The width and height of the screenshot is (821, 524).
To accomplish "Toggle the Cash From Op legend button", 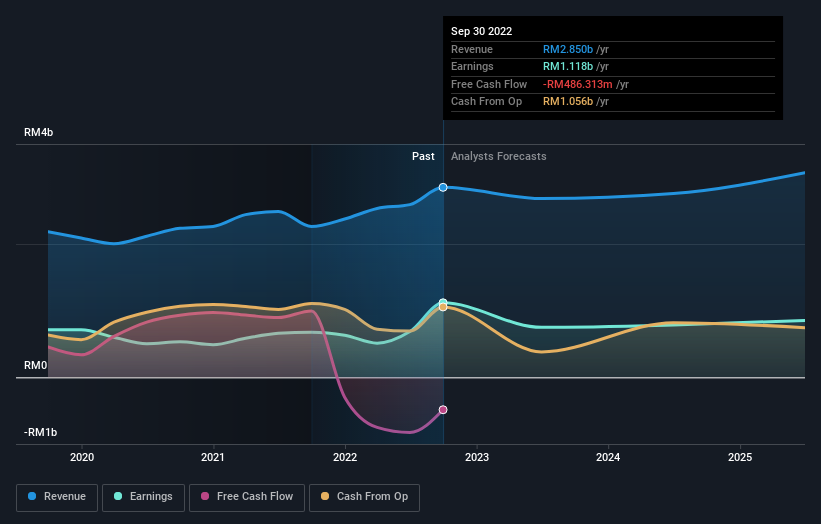I will pos(364,497).
